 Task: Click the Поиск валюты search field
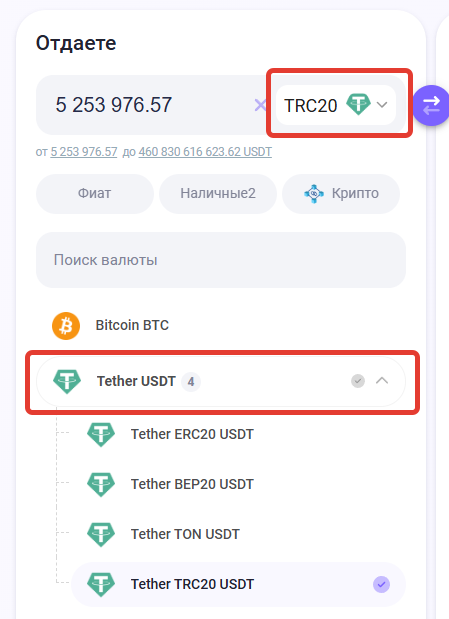(221, 260)
